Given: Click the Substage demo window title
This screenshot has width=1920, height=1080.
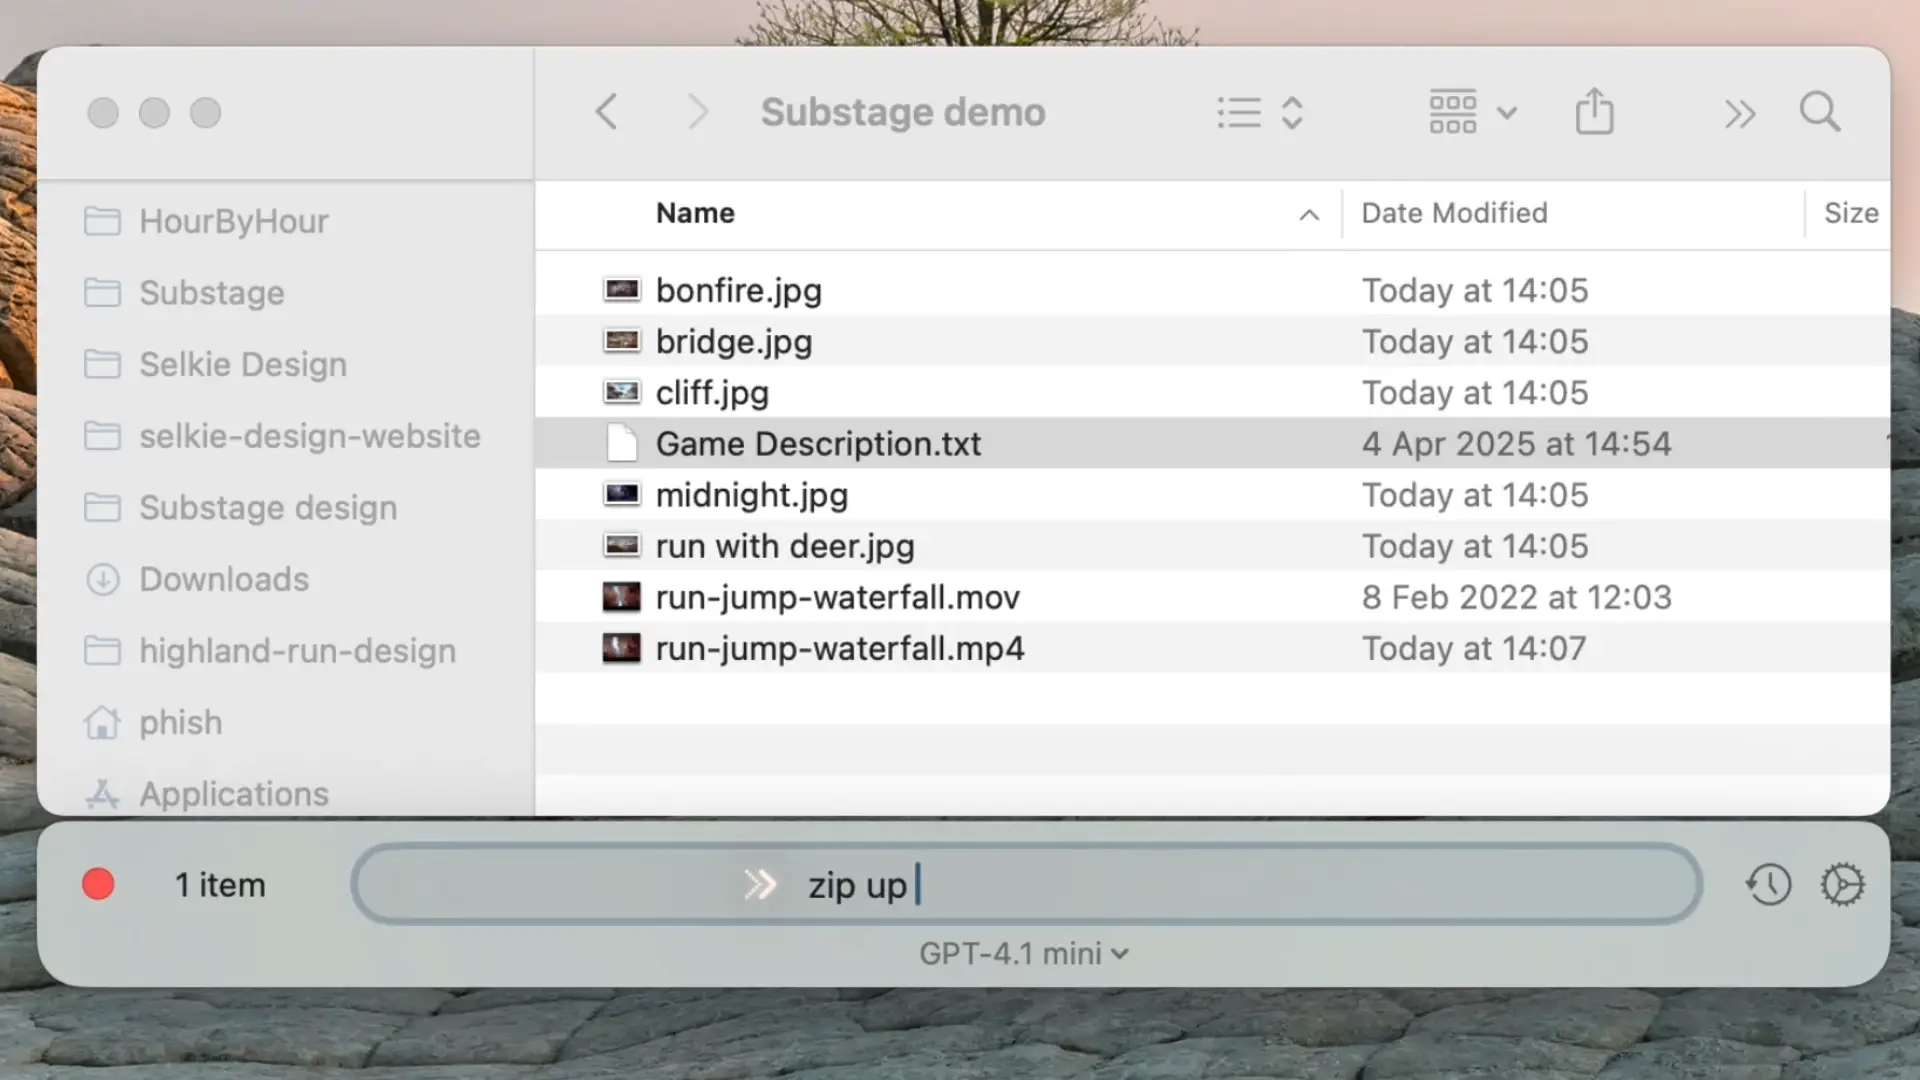Looking at the screenshot, I should click(x=903, y=112).
